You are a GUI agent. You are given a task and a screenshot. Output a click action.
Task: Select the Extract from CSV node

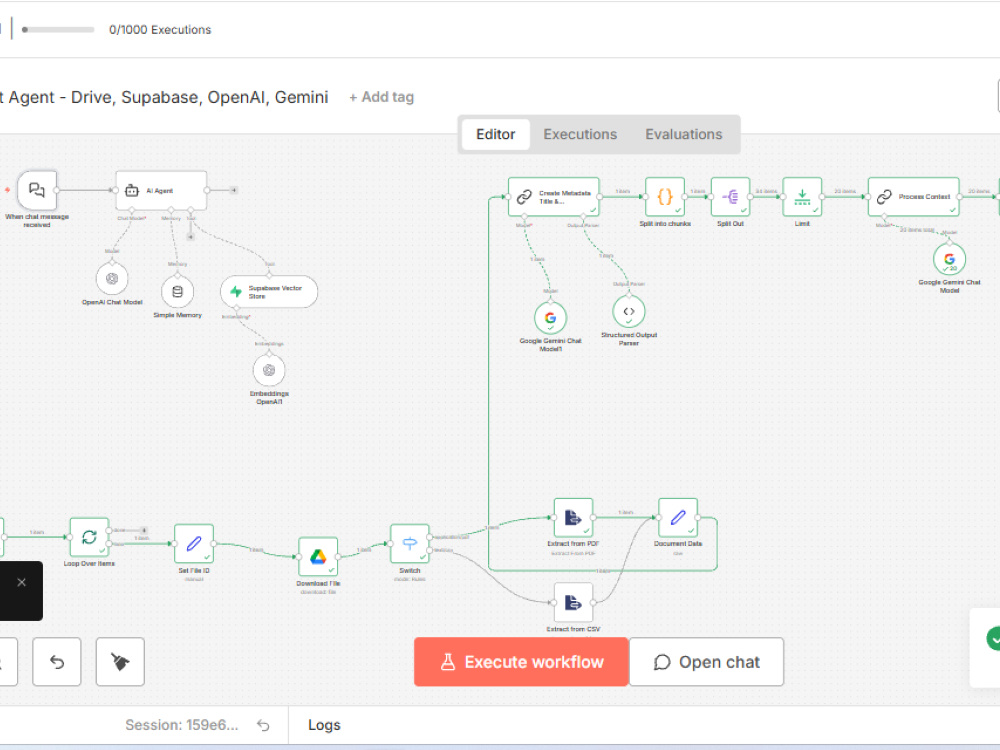573,602
